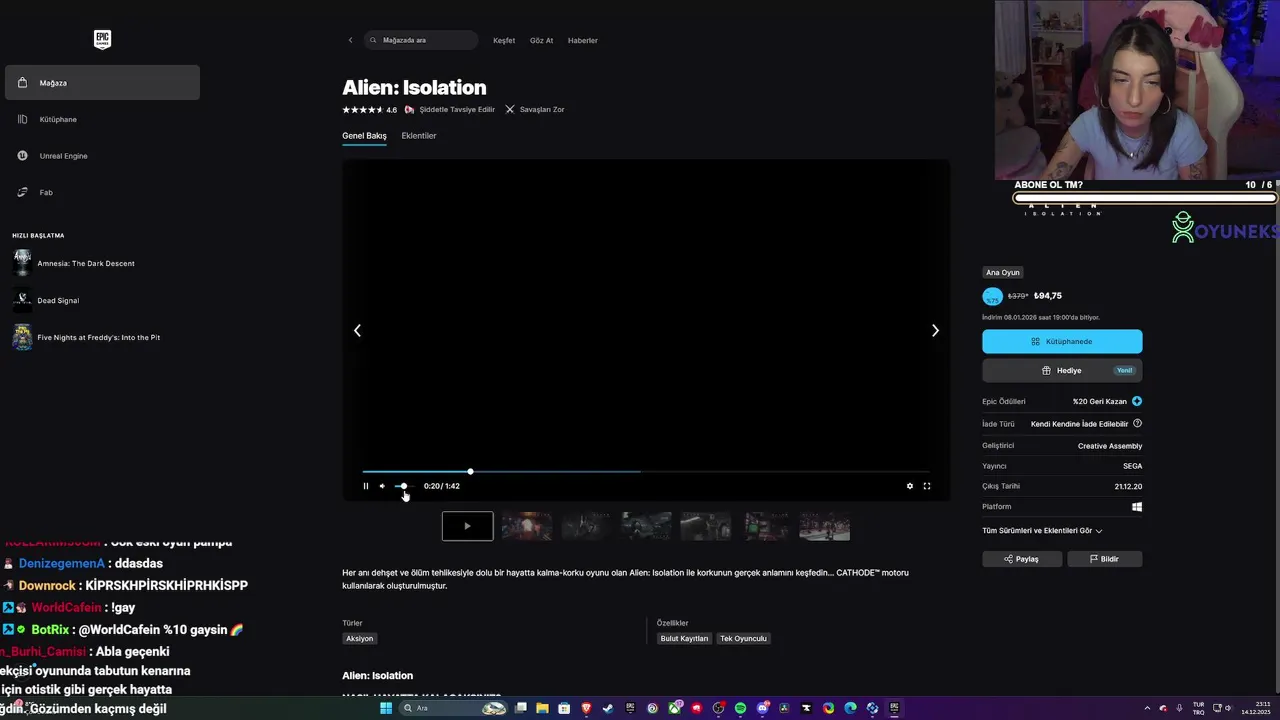
Task: Click the Creative Assembly developer name
Action: tap(1110, 446)
